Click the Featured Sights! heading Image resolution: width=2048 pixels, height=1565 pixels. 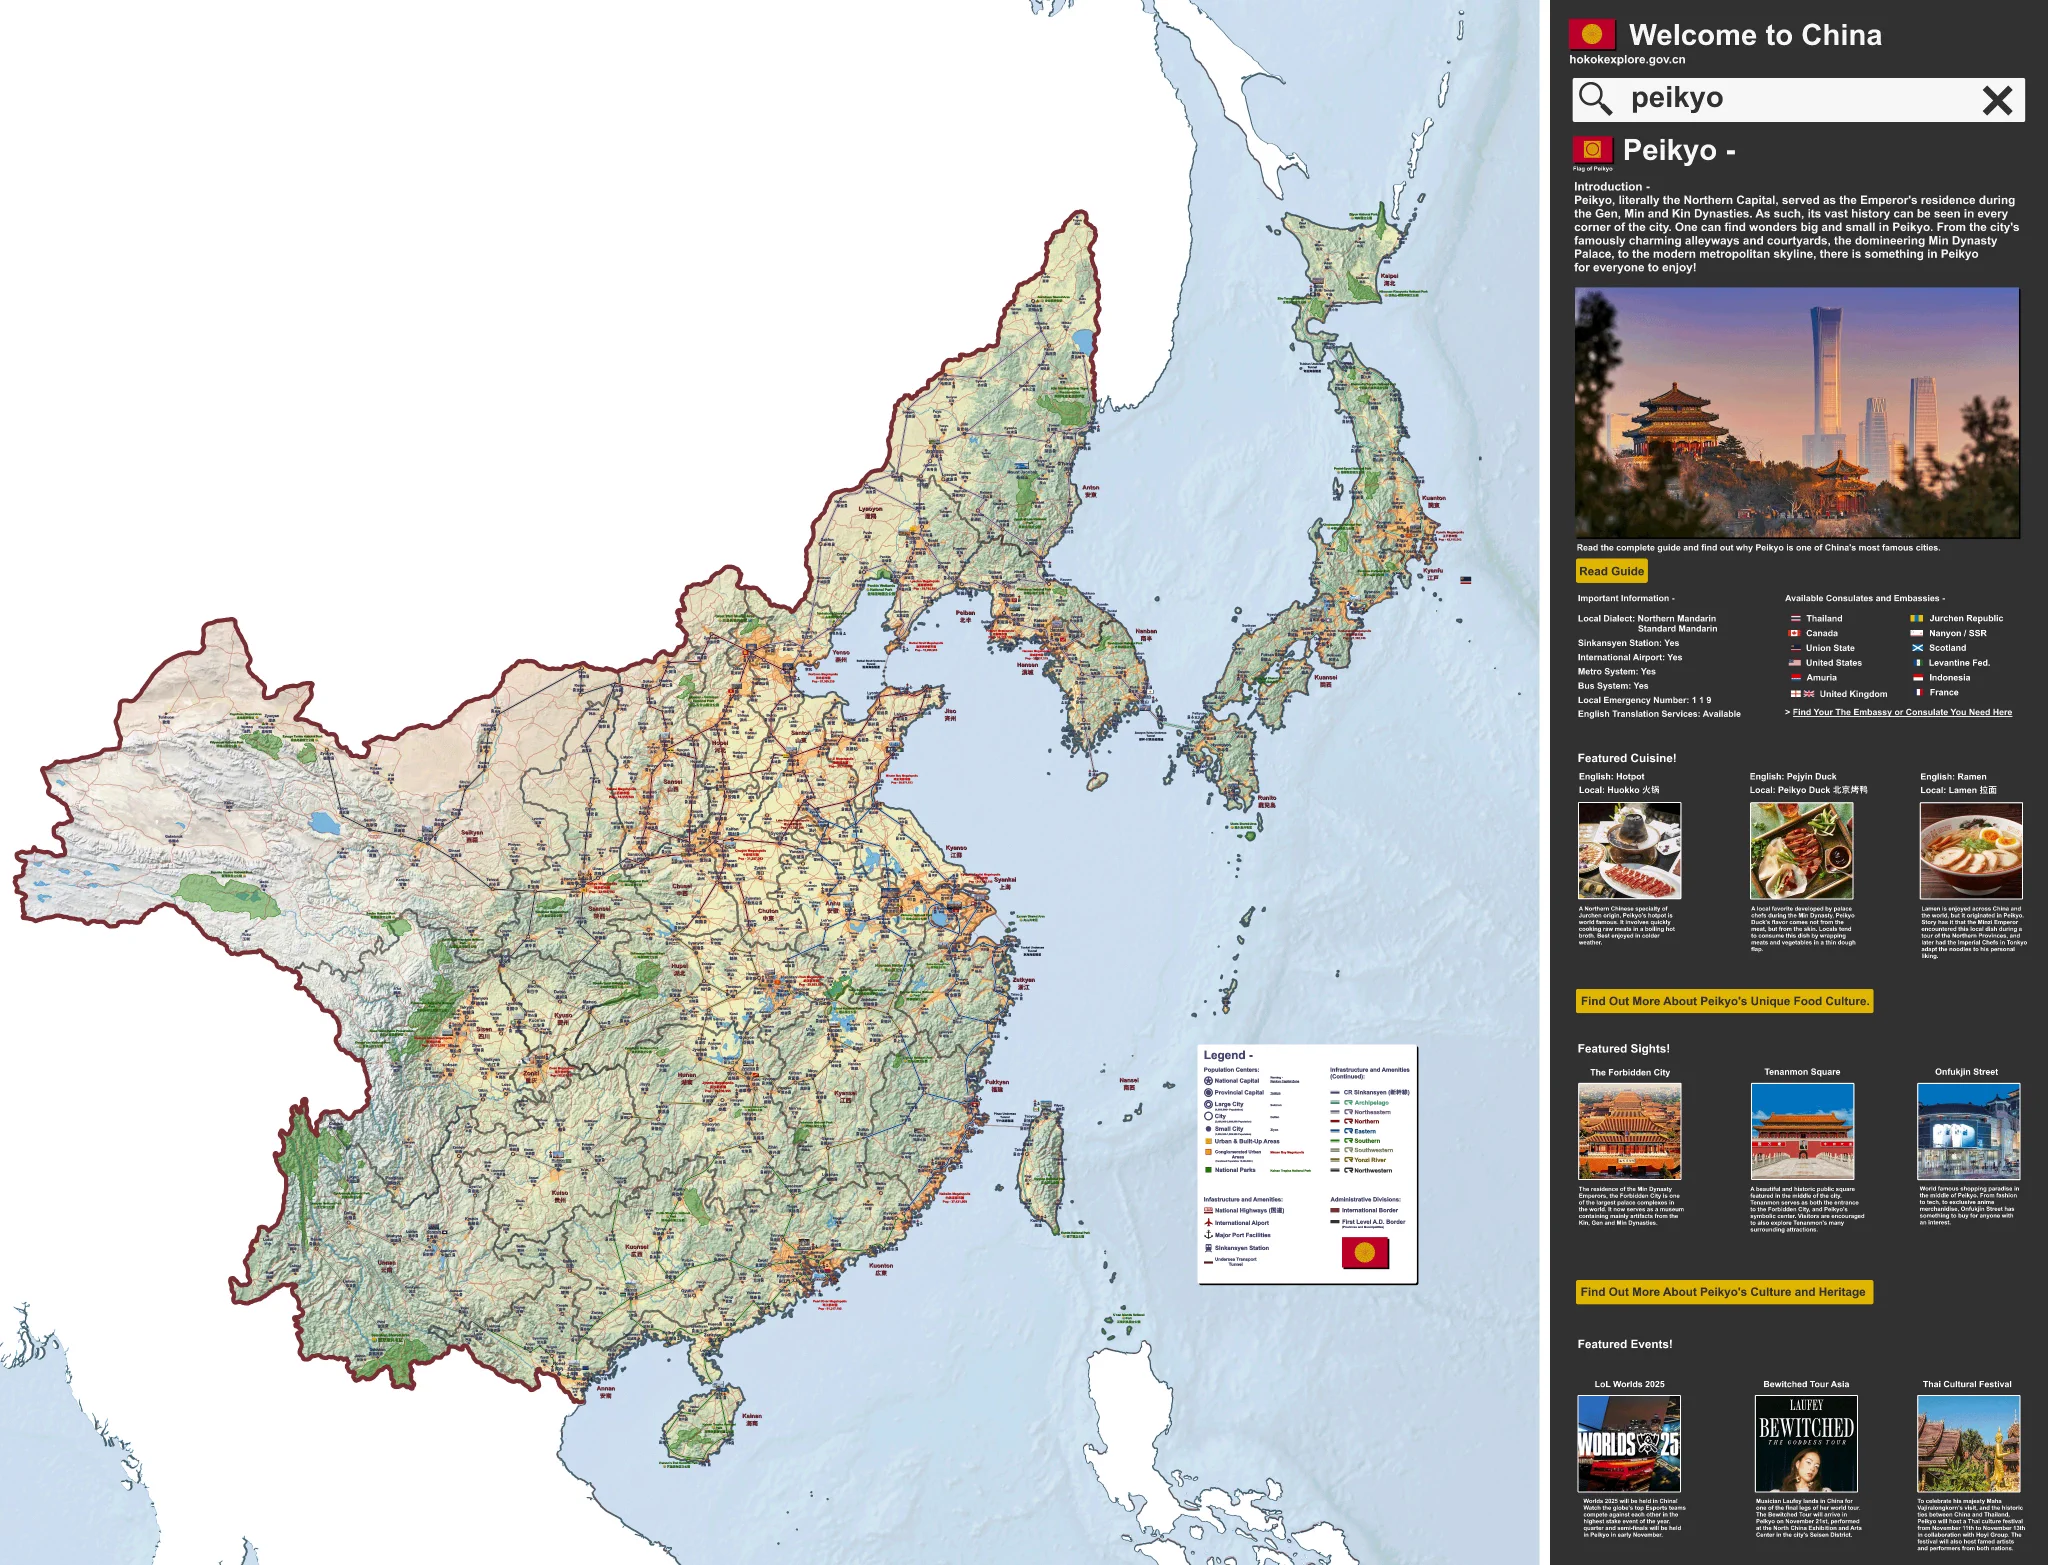tap(1623, 1049)
